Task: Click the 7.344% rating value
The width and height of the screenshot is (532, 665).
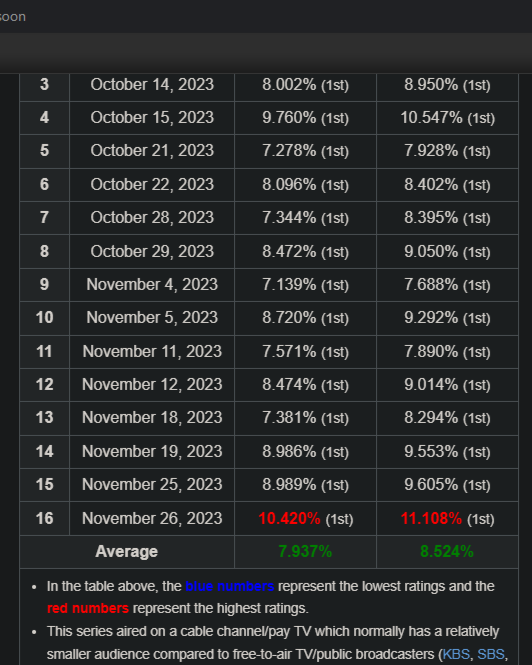Action: click(289, 218)
